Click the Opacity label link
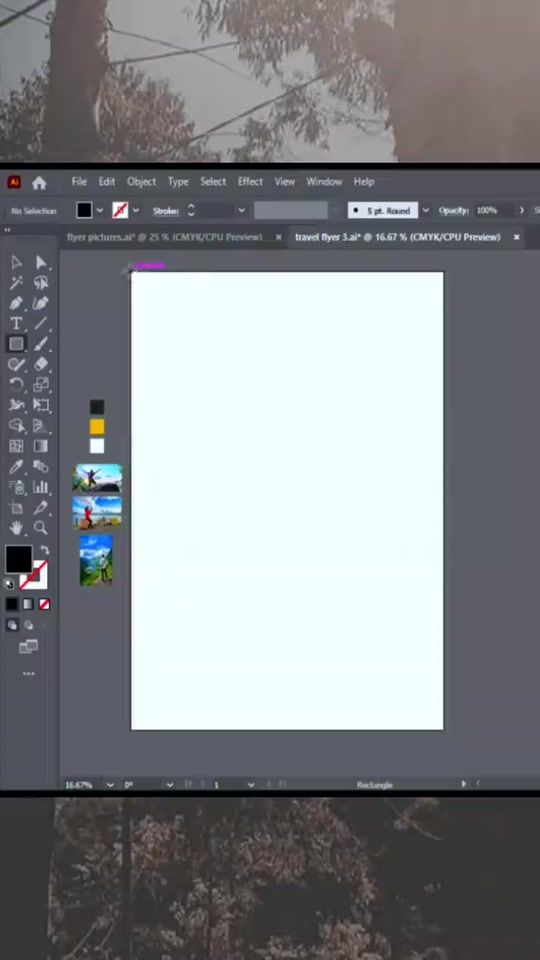The height and width of the screenshot is (960, 540). [454, 211]
